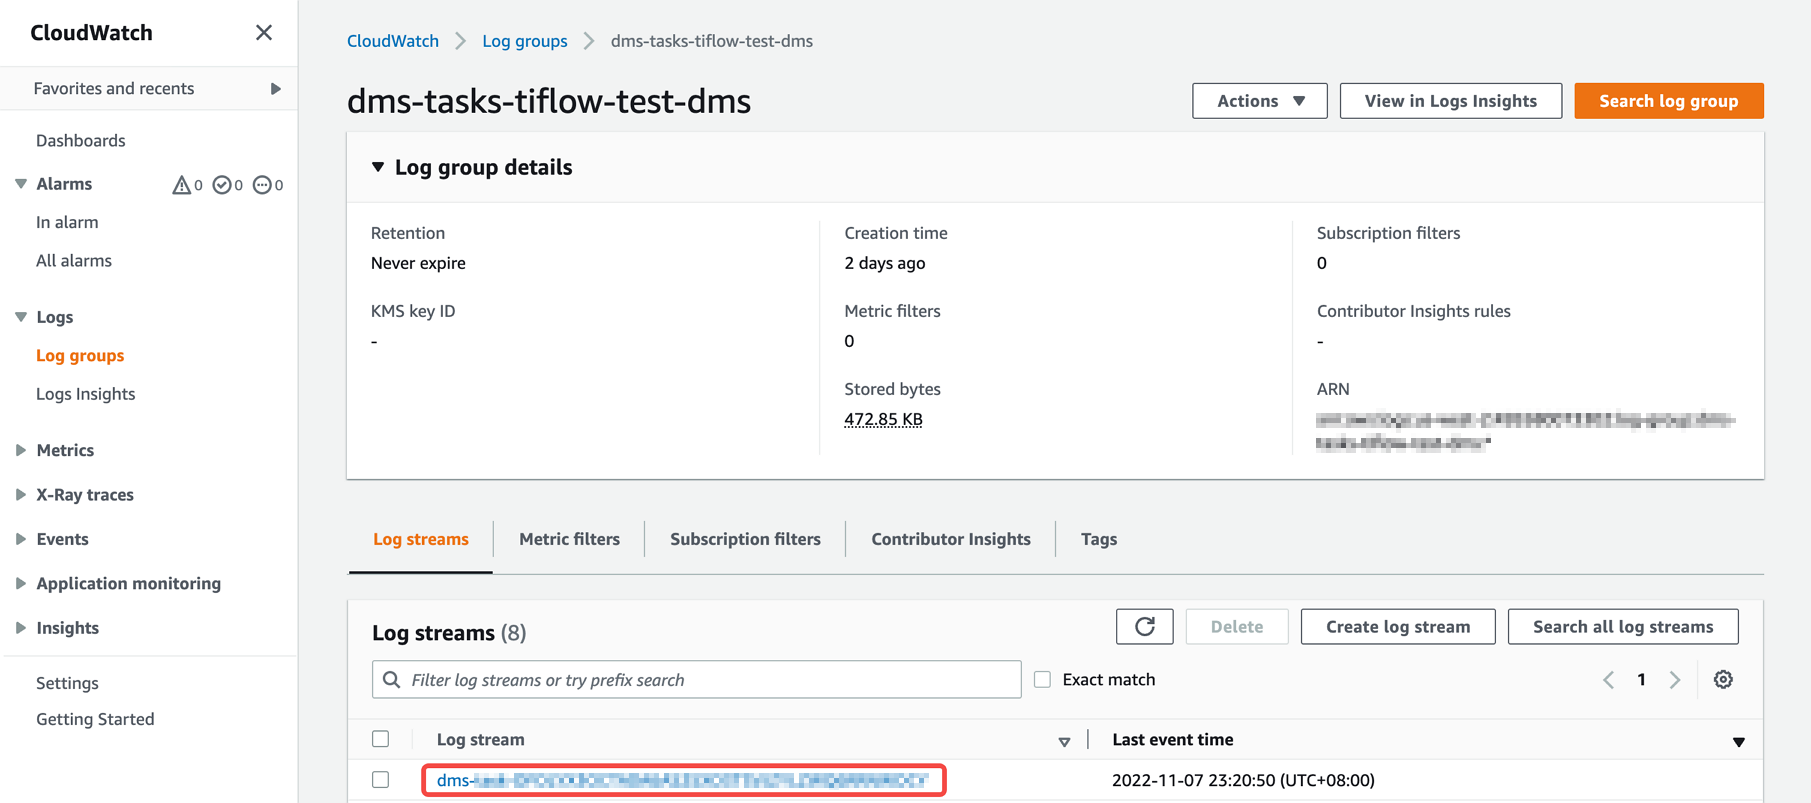Viewport: 1811px width, 803px height.
Task: Switch to Tags tab
Action: tap(1099, 539)
